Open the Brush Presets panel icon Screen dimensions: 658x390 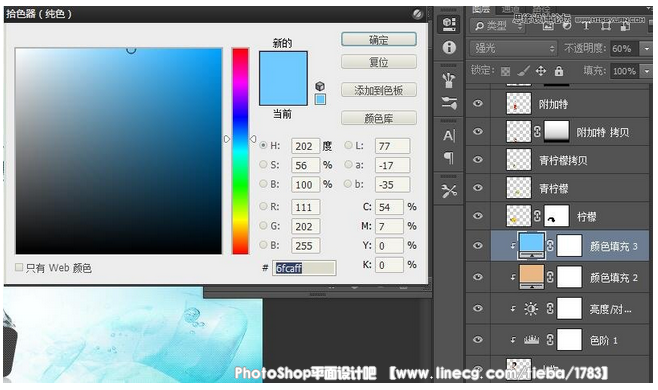coord(449,80)
